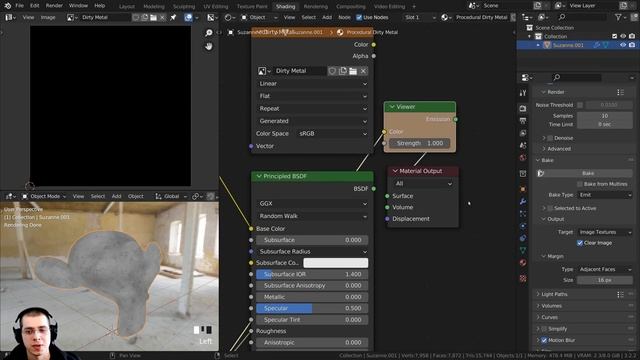Disable Suzanne.001 in renders camera icon
The image size is (640, 360).
pos(632,45)
